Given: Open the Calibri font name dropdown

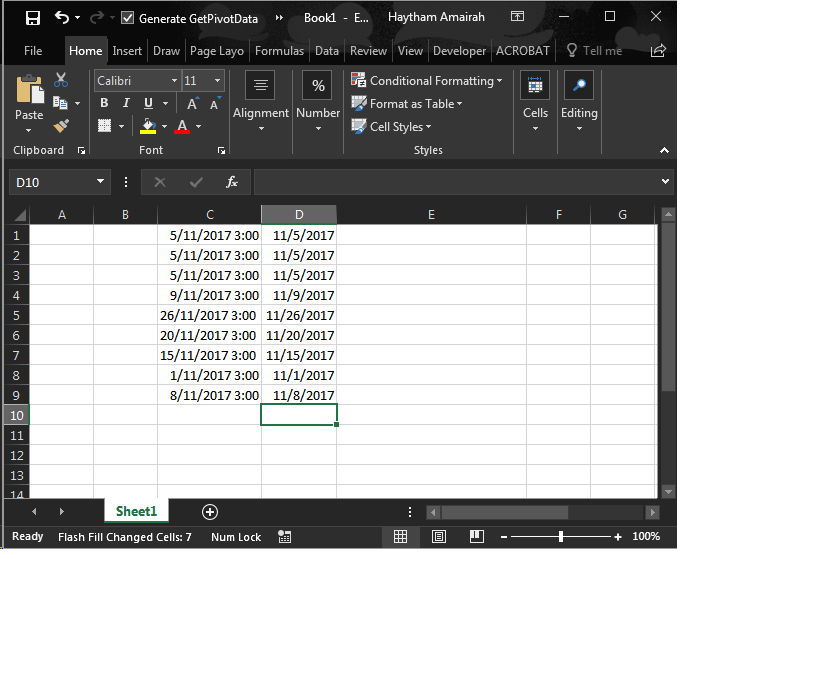Looking at the screenshot, I should click(x=174, y=81).
